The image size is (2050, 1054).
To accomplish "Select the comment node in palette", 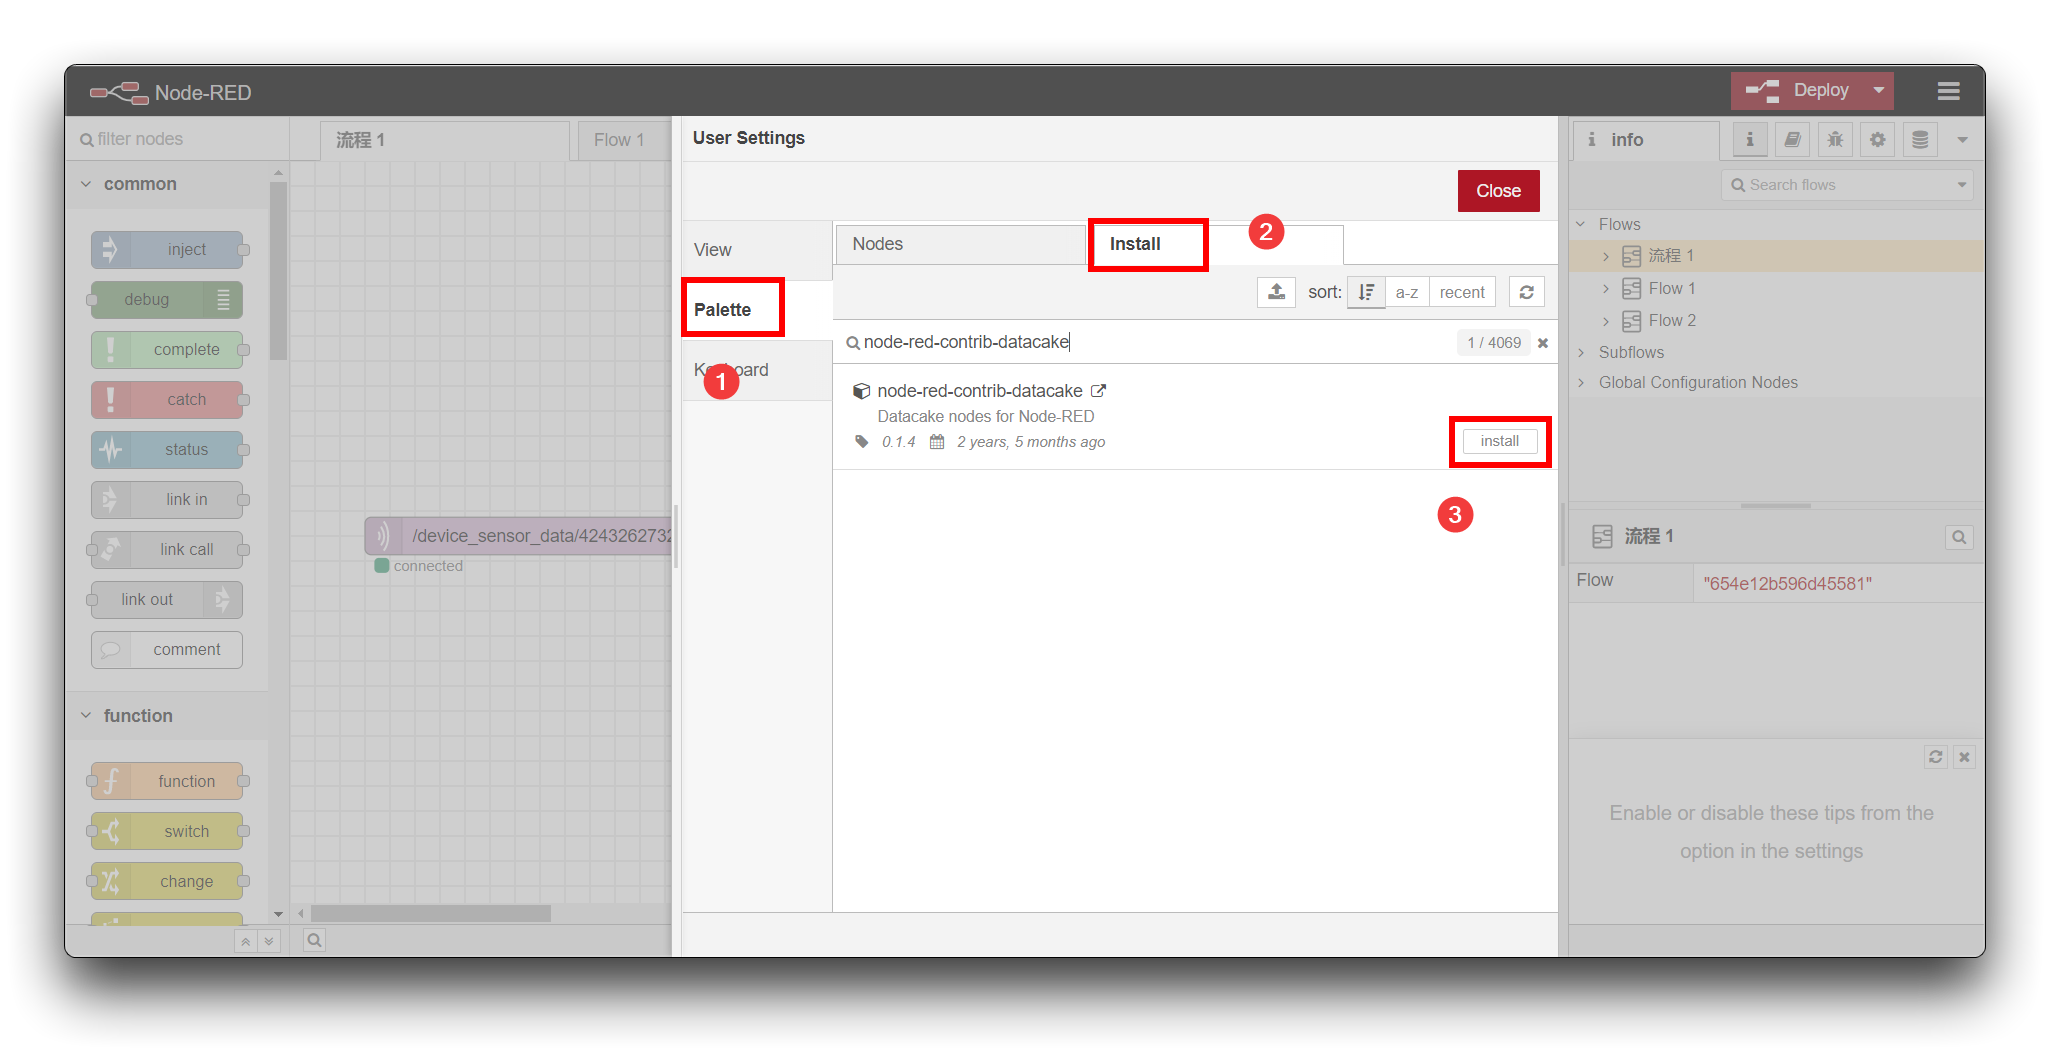I will (167, 649).
